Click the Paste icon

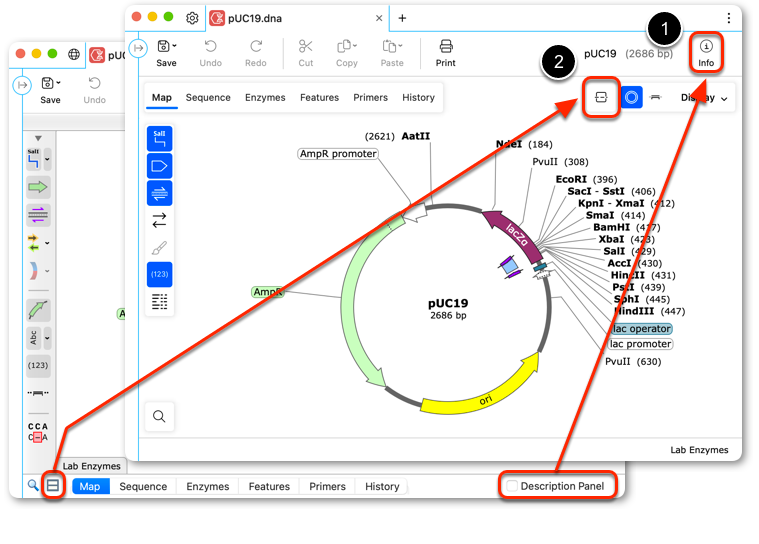point(389,46)
